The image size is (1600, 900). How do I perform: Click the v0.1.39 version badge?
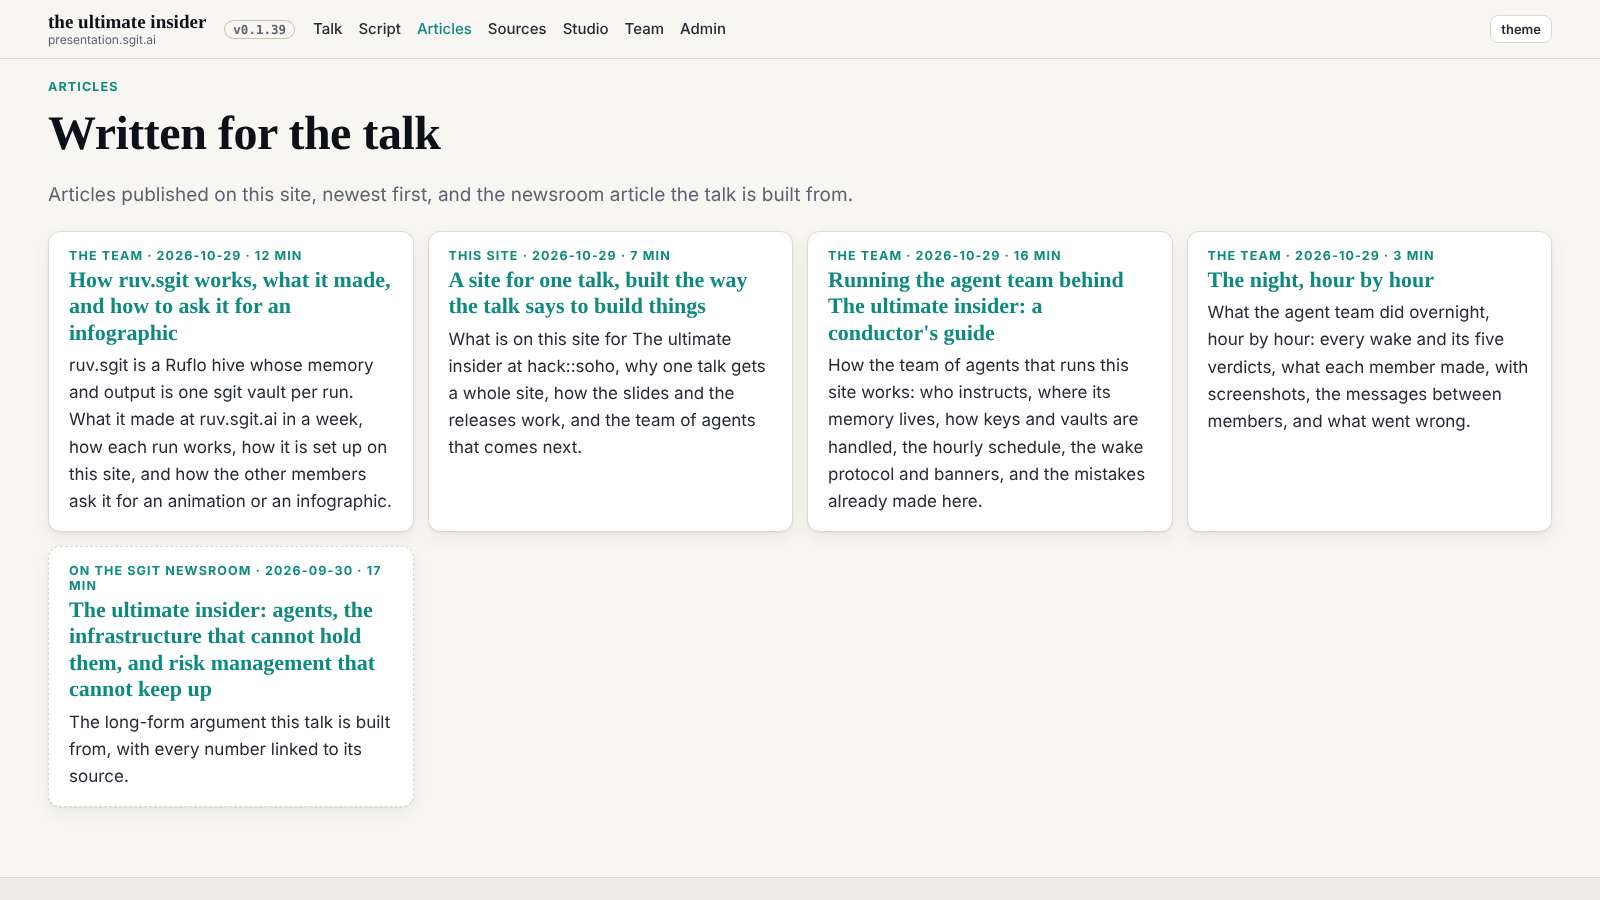click(x=259, y=30)
